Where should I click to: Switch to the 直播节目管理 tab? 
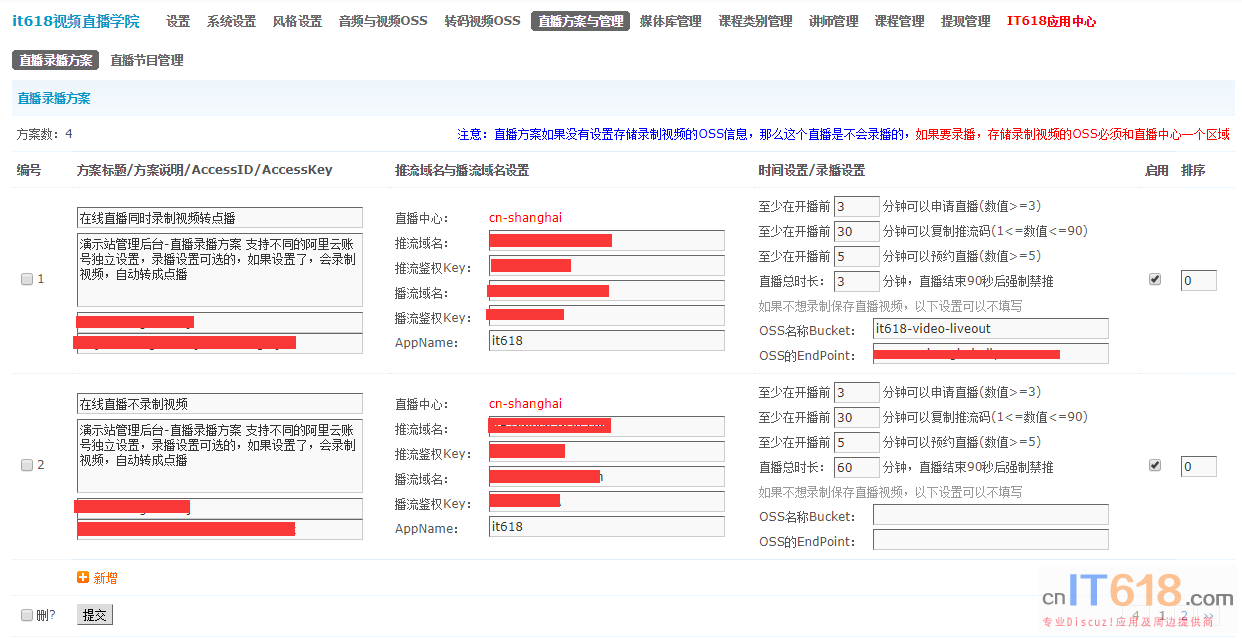[x=147, y=60]
